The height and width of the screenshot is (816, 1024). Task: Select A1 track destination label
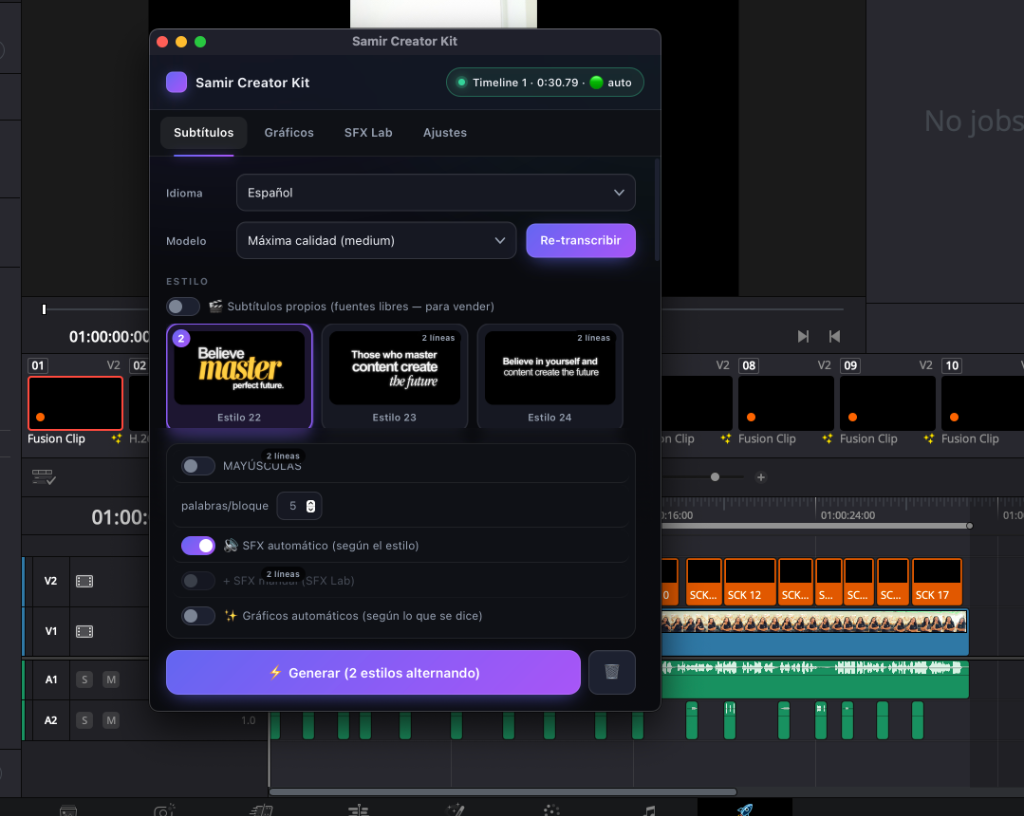[50, 680]
